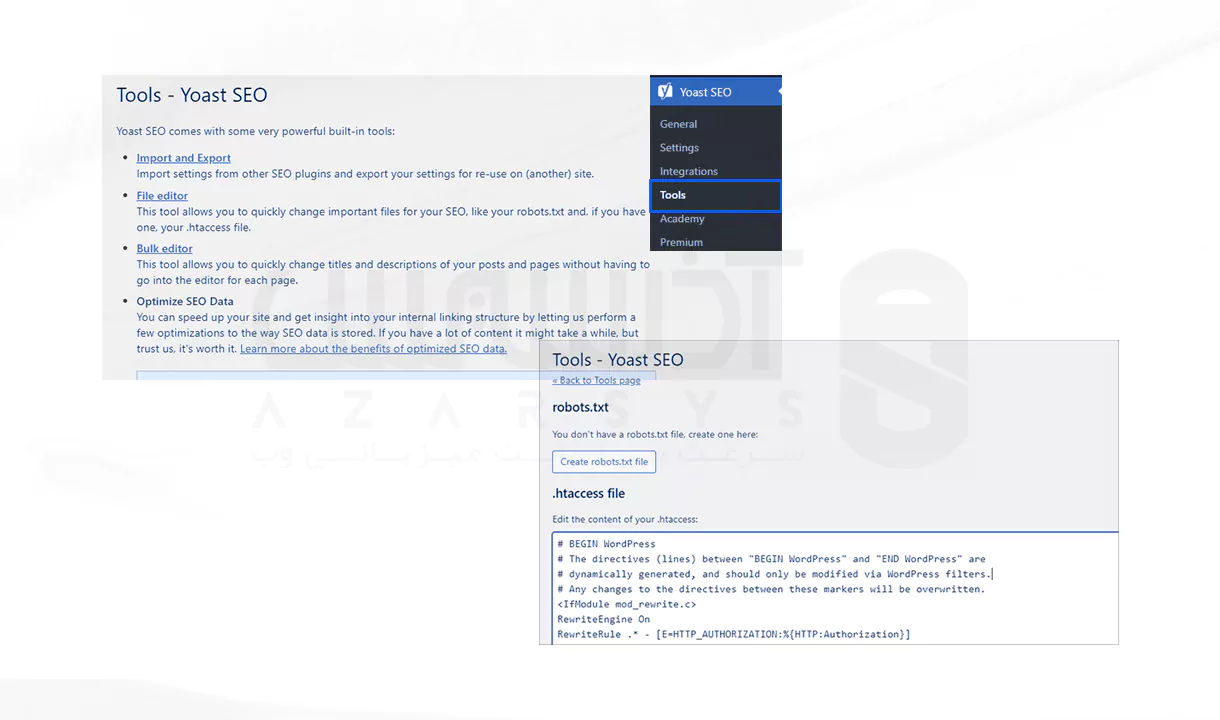Click the Create robots.txt file button
Image resolution: width=1220 pixels, height=720 pixels.
pyautogui.click(x=604, y=462)
